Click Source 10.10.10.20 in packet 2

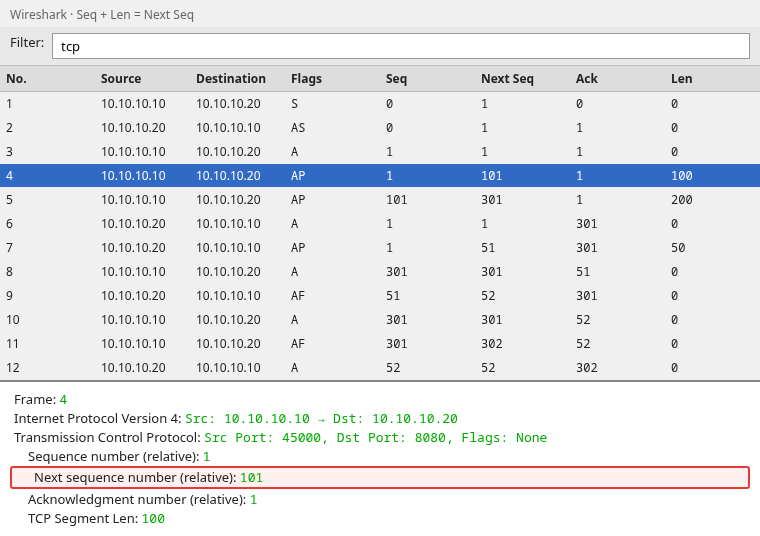click(x=133, y=128)
